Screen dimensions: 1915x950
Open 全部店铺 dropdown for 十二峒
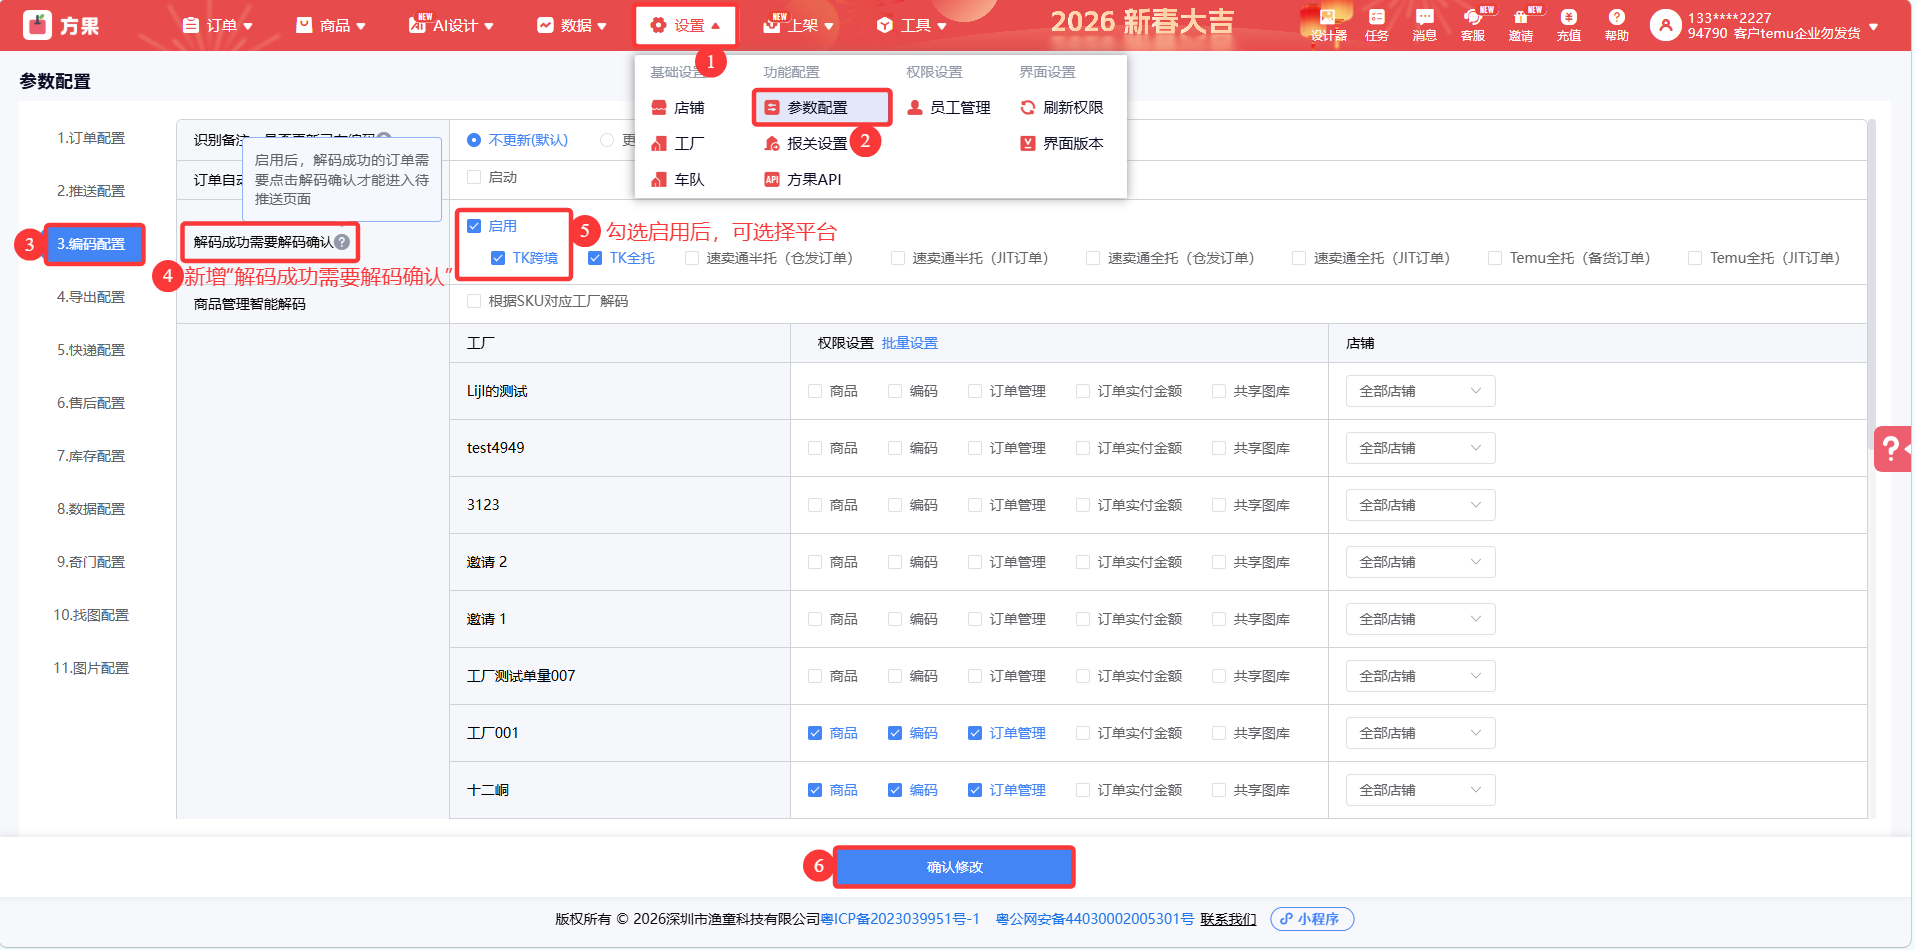(x=1420, y=790)
